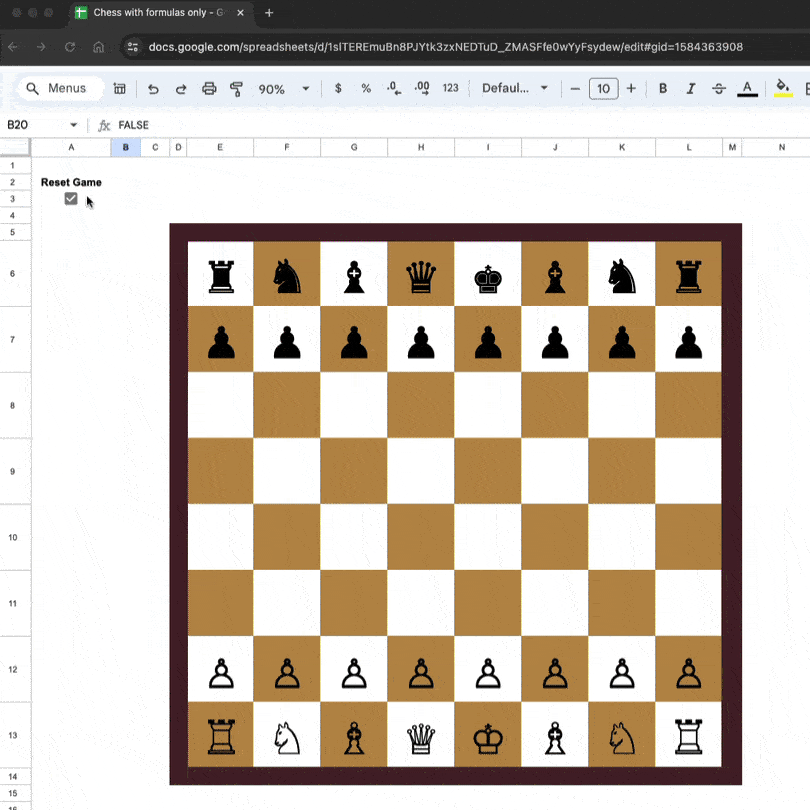Image resolution: width=810 pixels, height=810 pixels.
Task: Open the Menus search button
Action: tap(60, 88)
